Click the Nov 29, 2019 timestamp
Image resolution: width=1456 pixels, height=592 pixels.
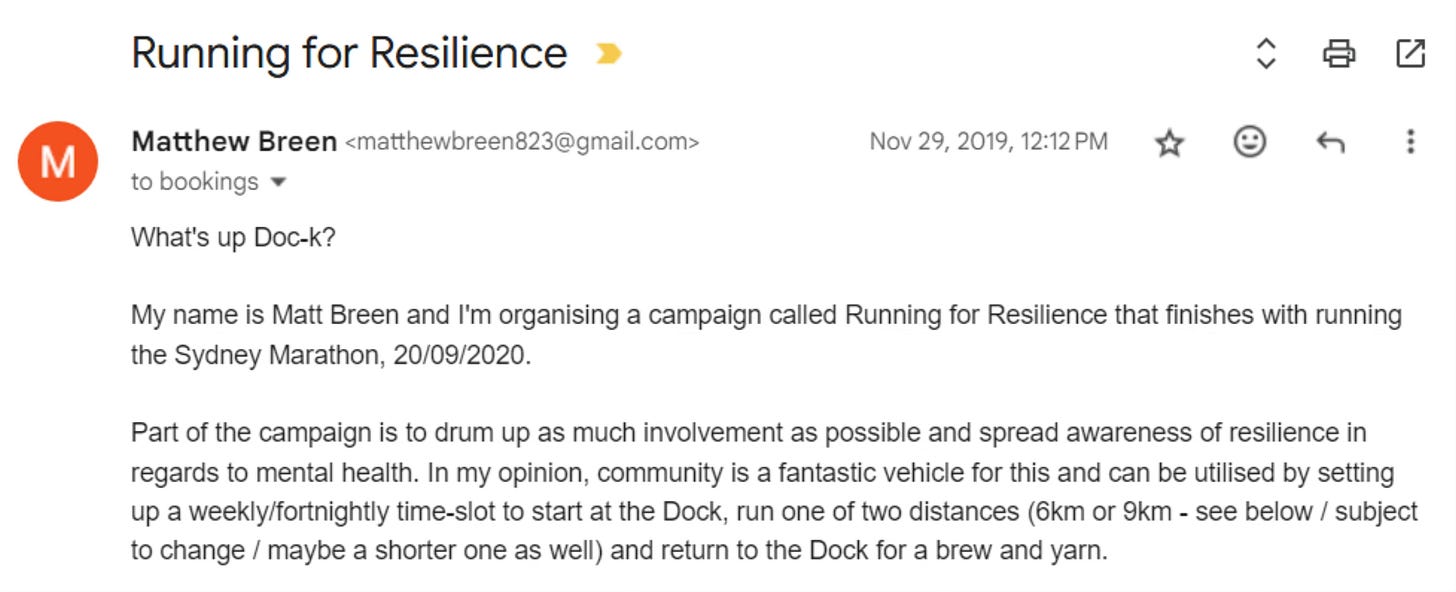pyautogui.click(x=988, y=142)
